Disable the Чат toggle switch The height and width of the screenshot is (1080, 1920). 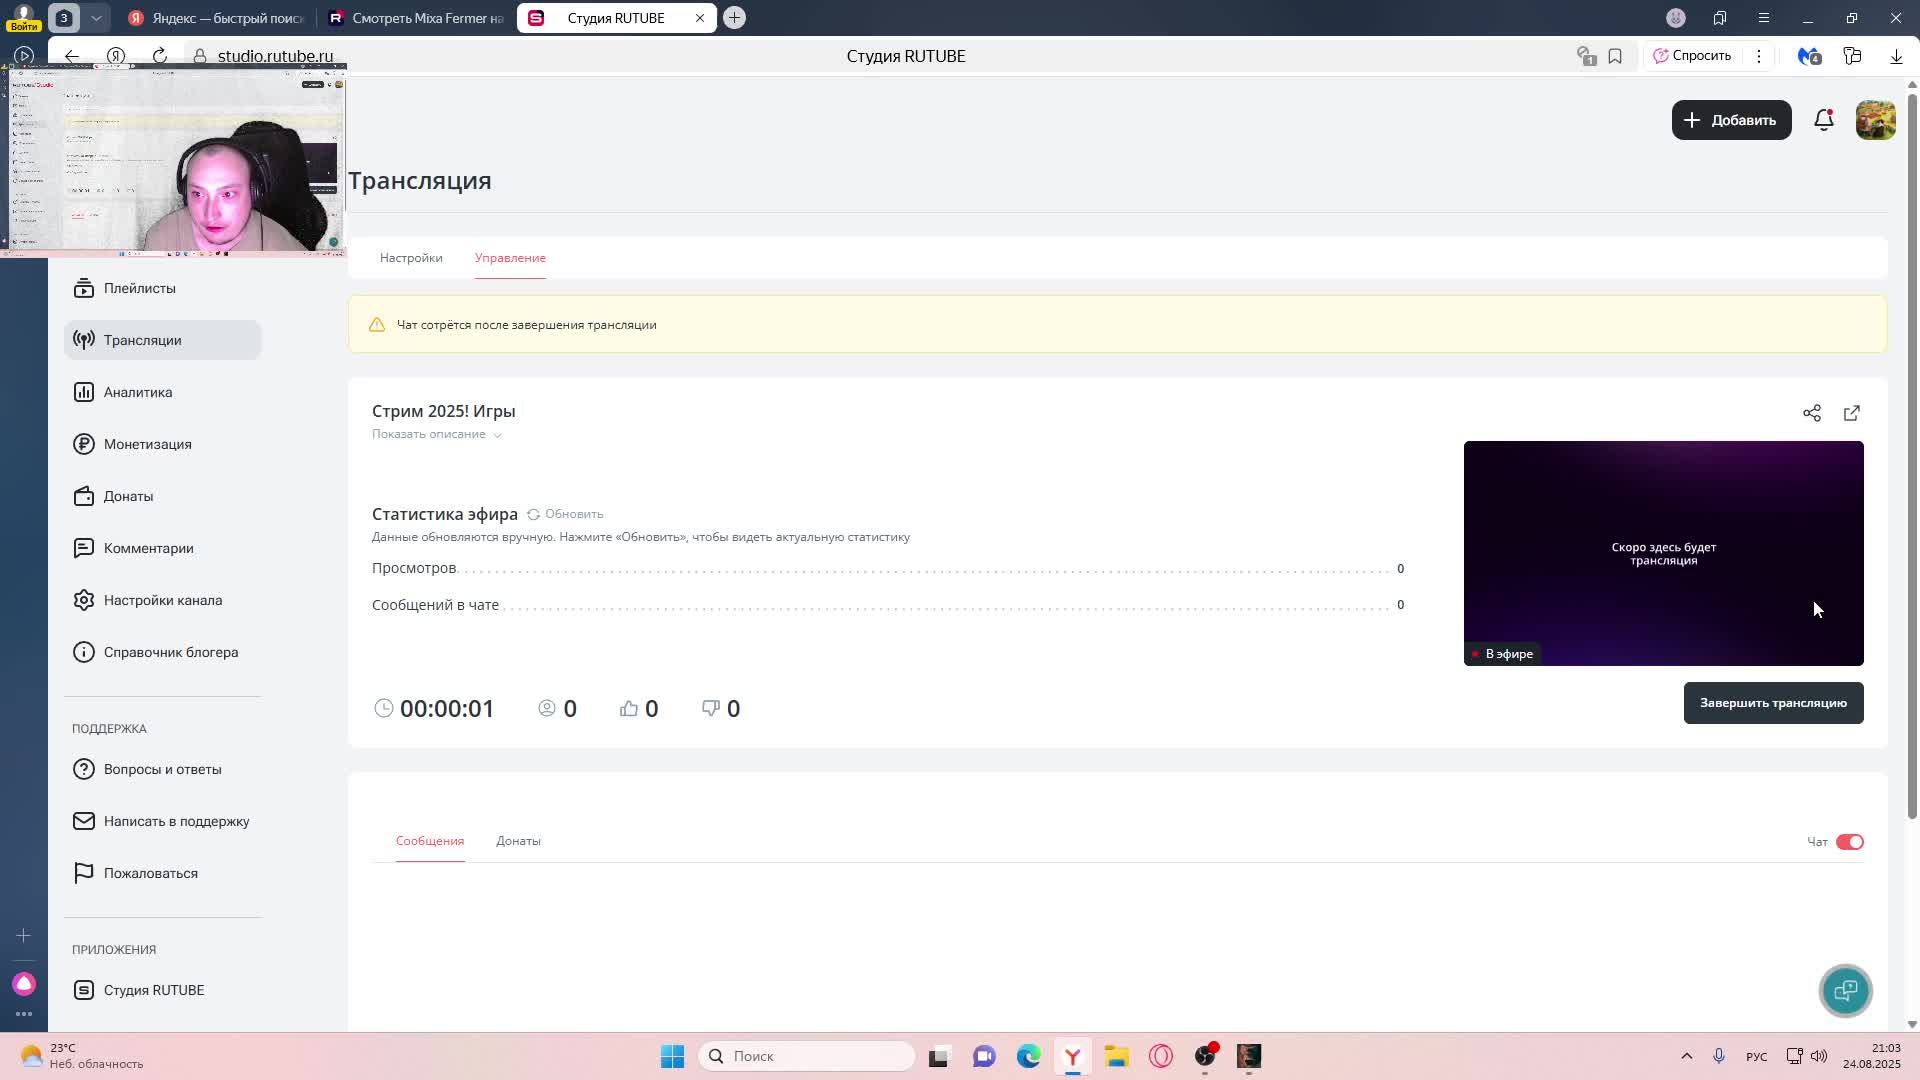[1849, 842]
